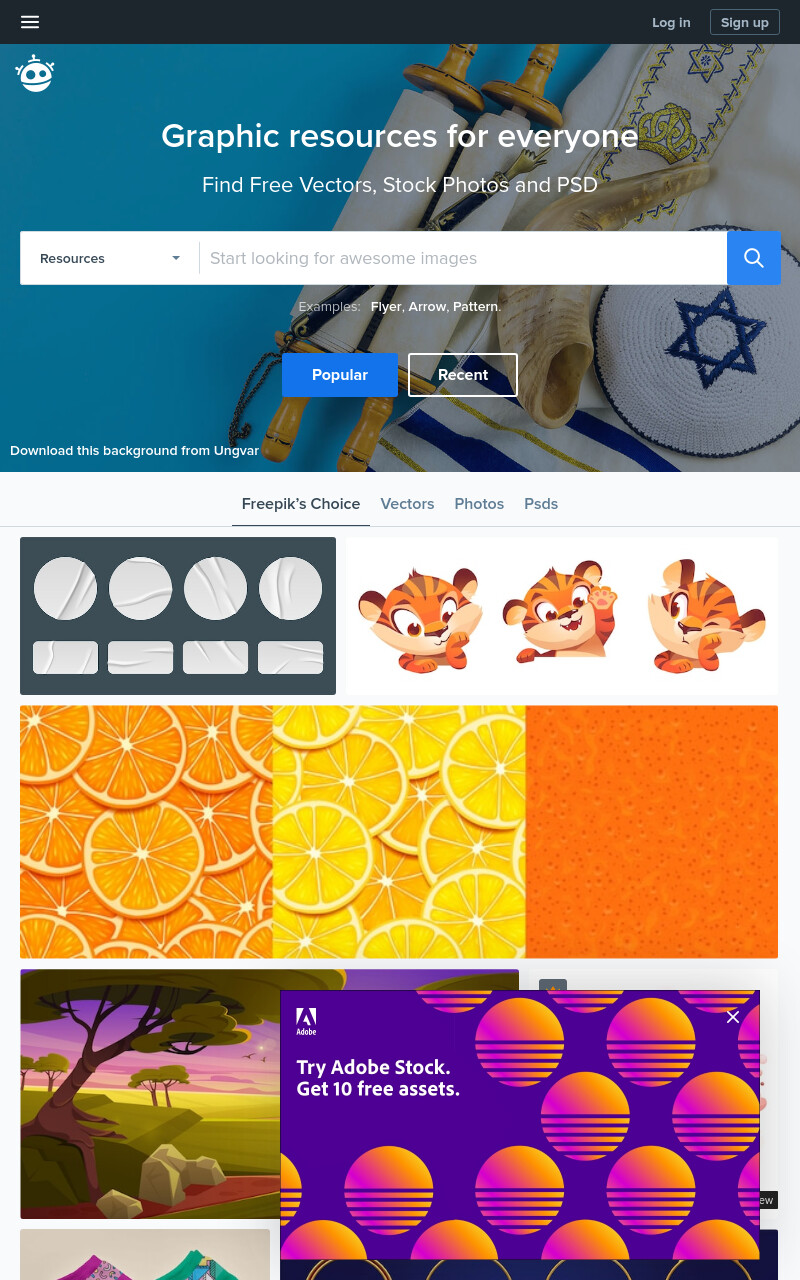
Task: Show Recent resources
Action: (463, 375)
